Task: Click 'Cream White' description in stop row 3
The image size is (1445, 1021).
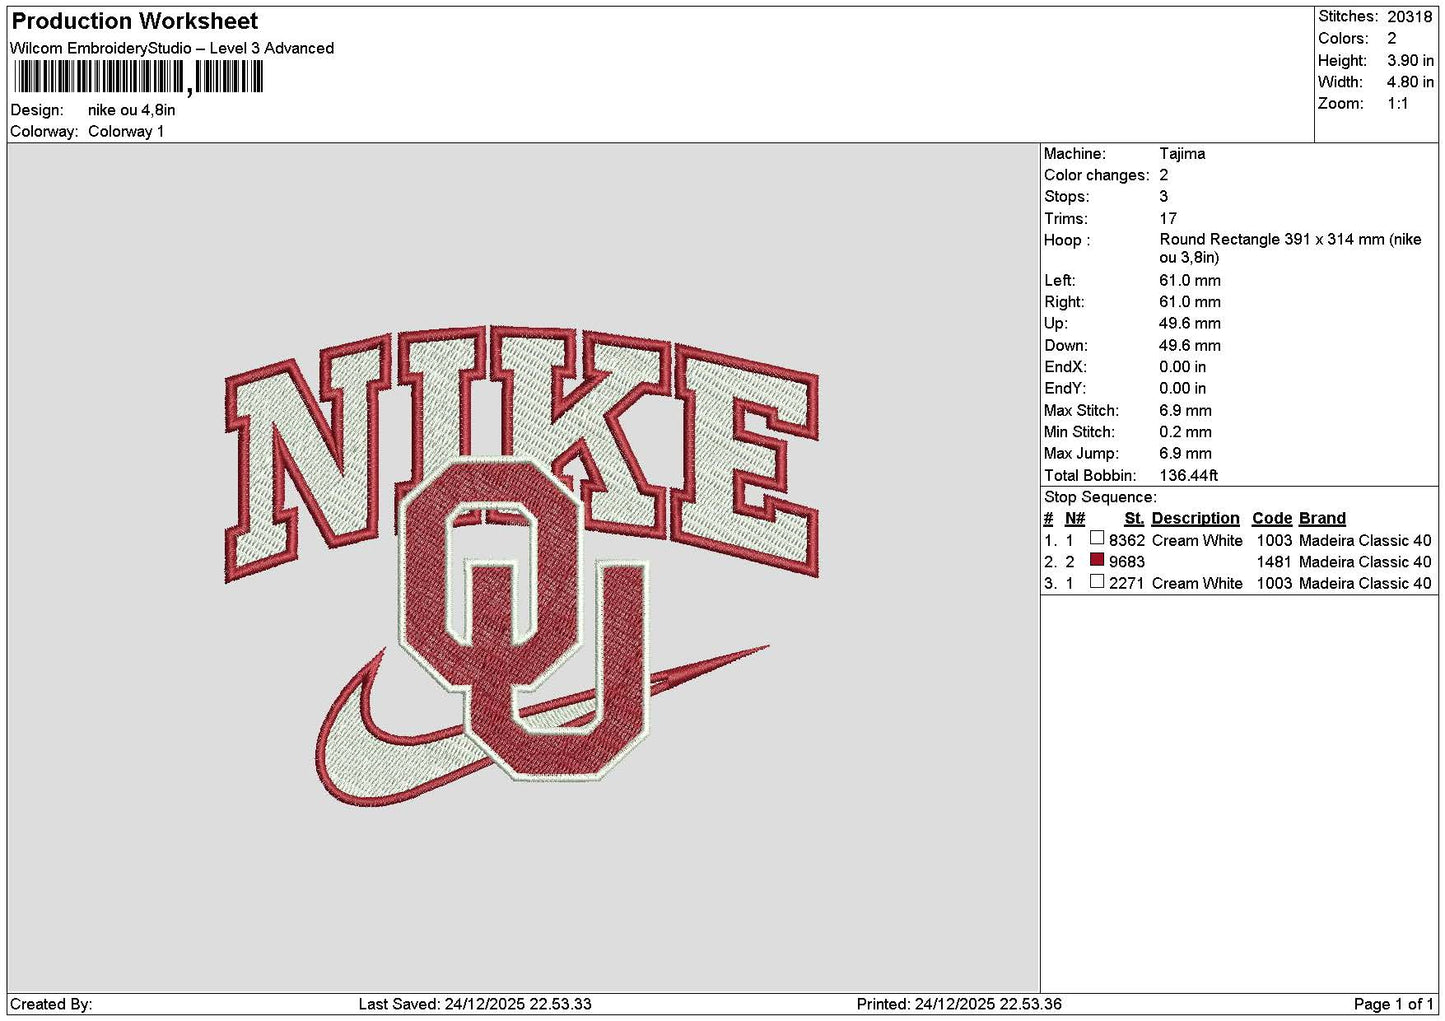Action: point(1197,583)
